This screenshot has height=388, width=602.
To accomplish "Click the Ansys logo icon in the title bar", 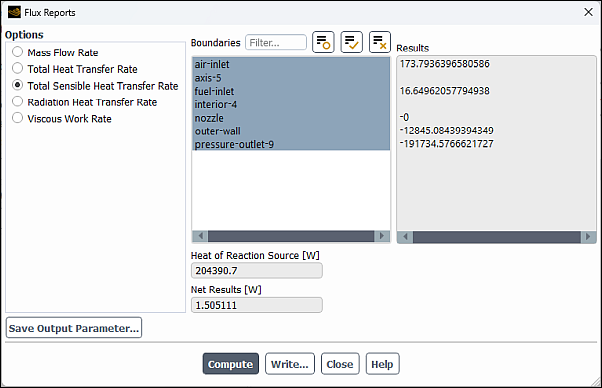I will pos(14,12).
